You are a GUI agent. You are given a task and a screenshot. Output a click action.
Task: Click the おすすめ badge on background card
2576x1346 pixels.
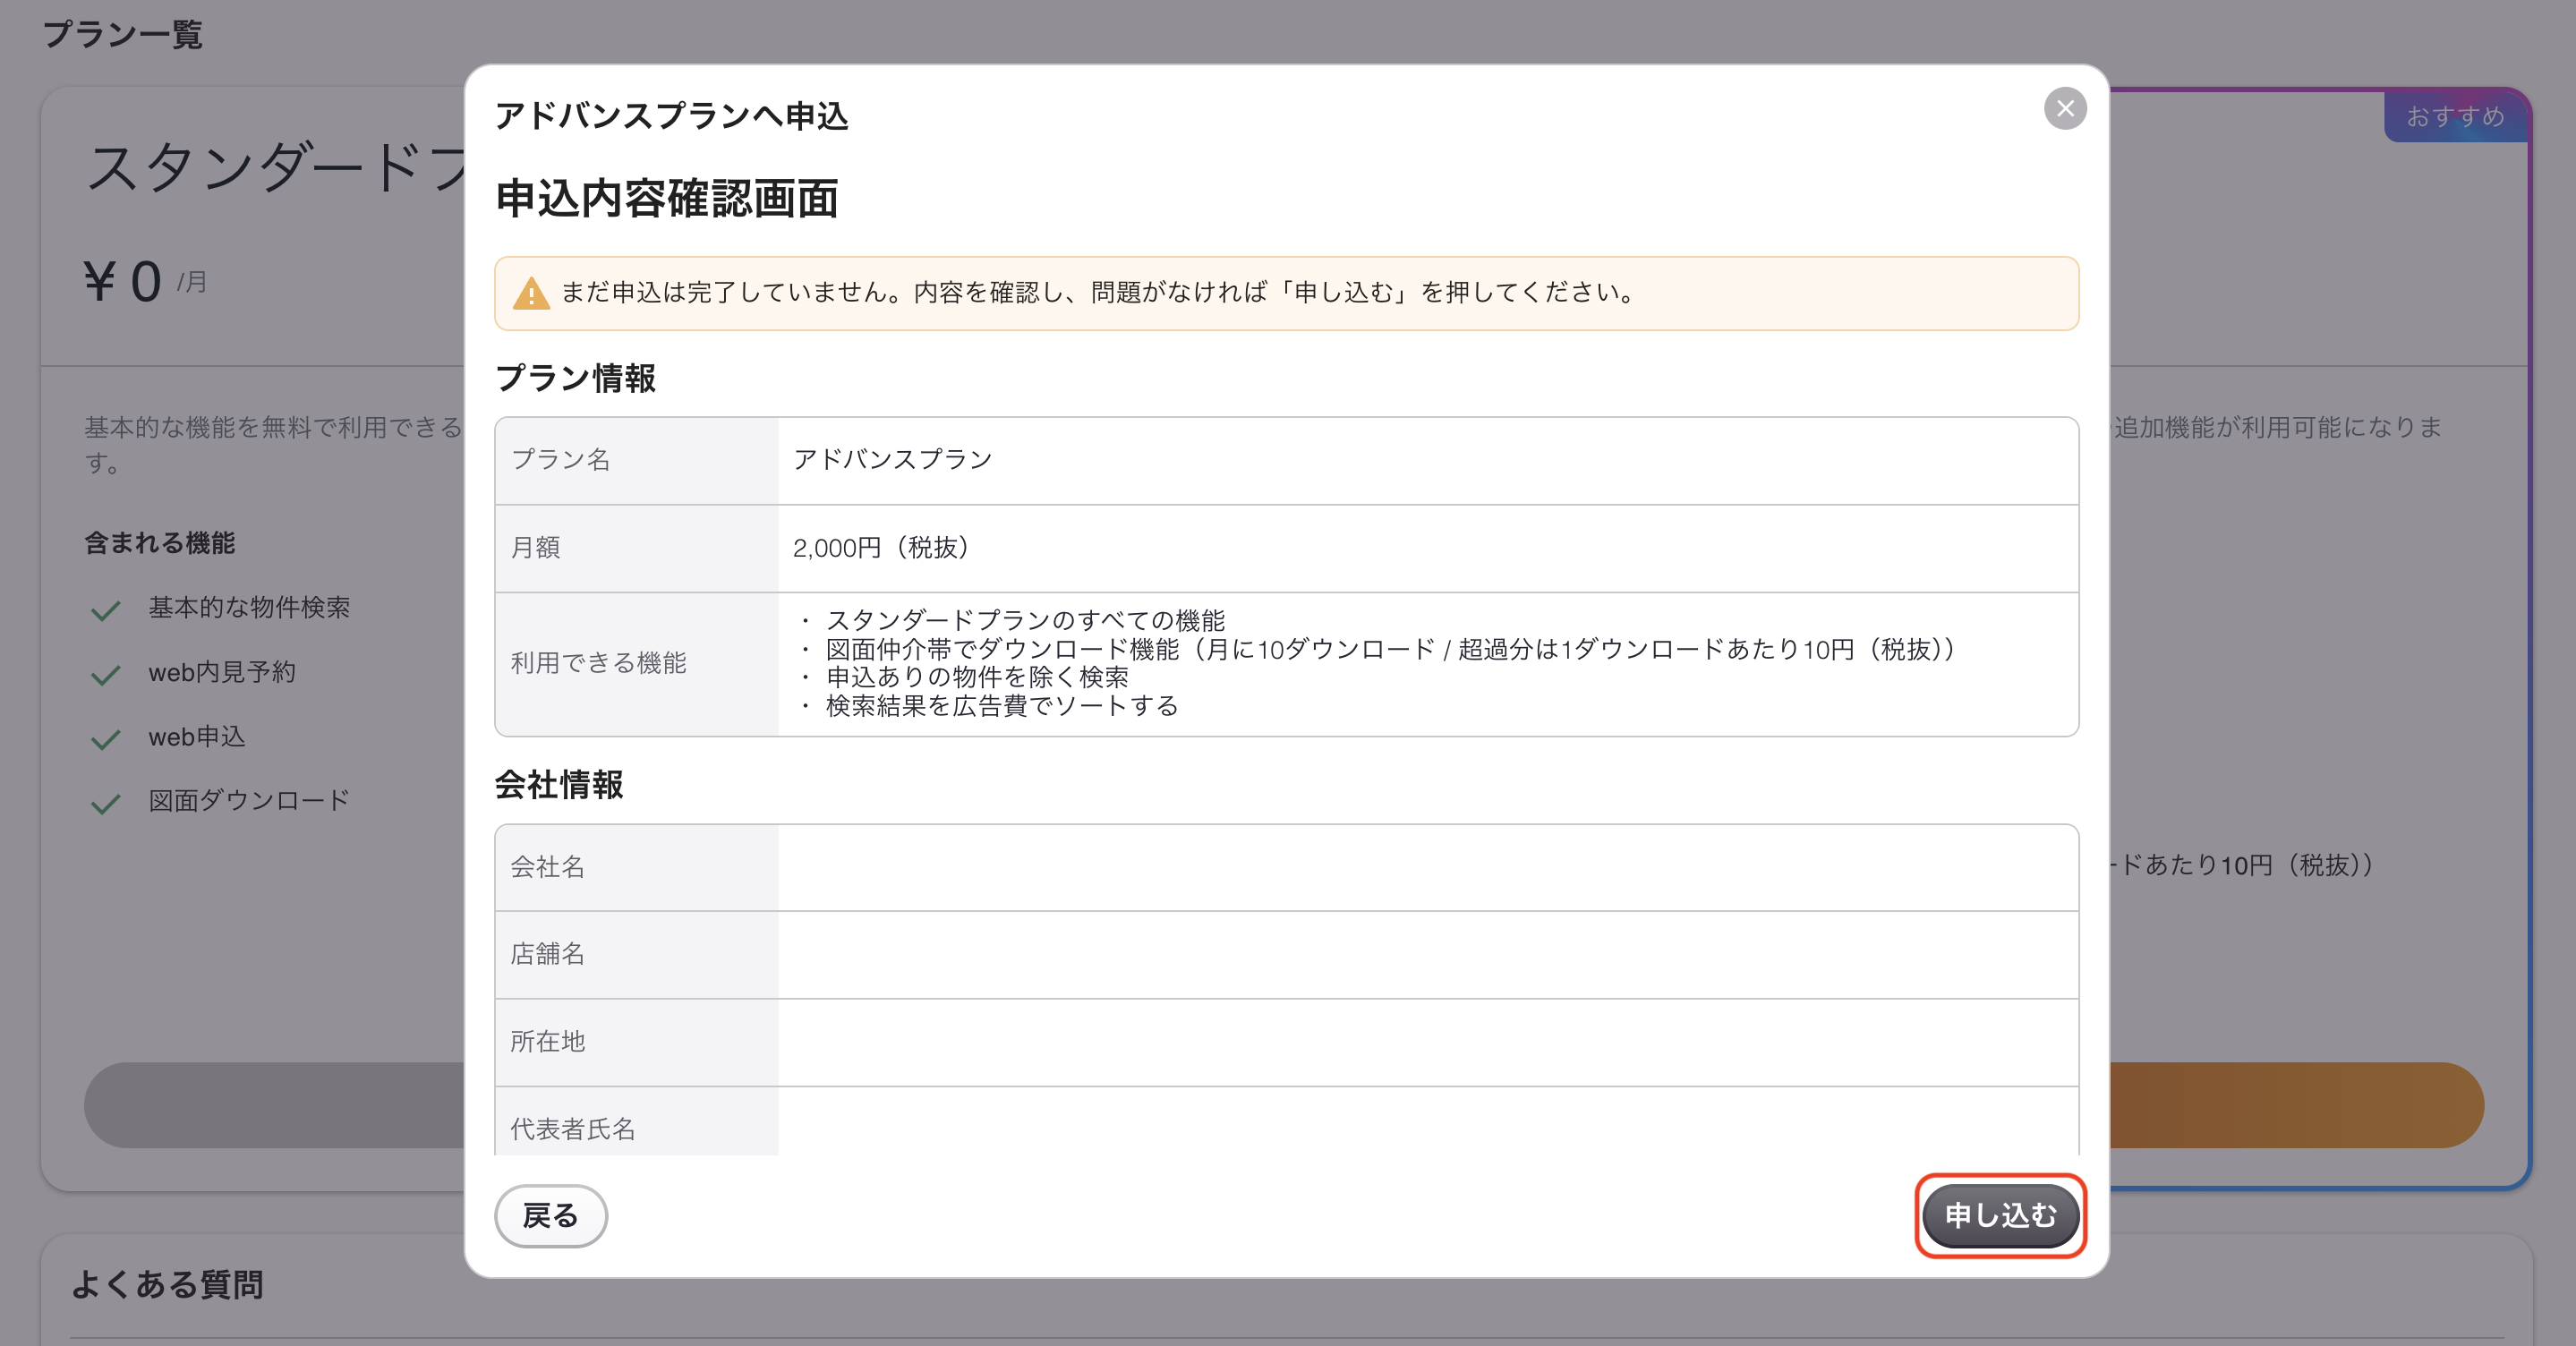2455,117
